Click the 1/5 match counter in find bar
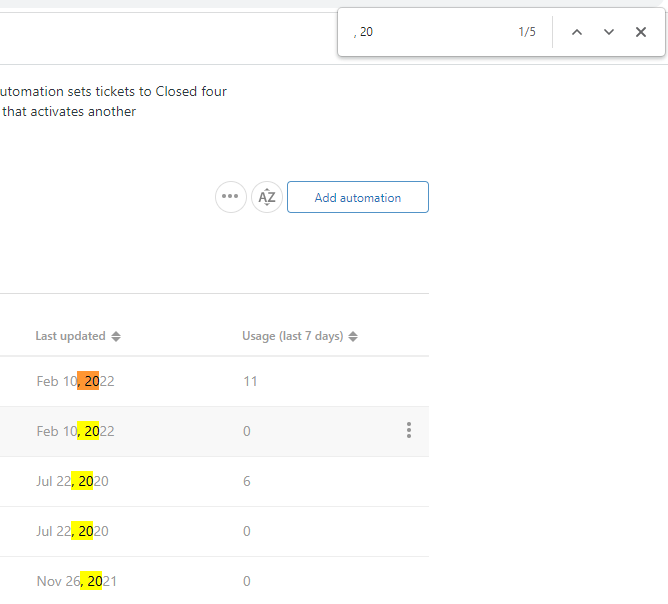This screenshot has width=668, height=604. [527, 32]
